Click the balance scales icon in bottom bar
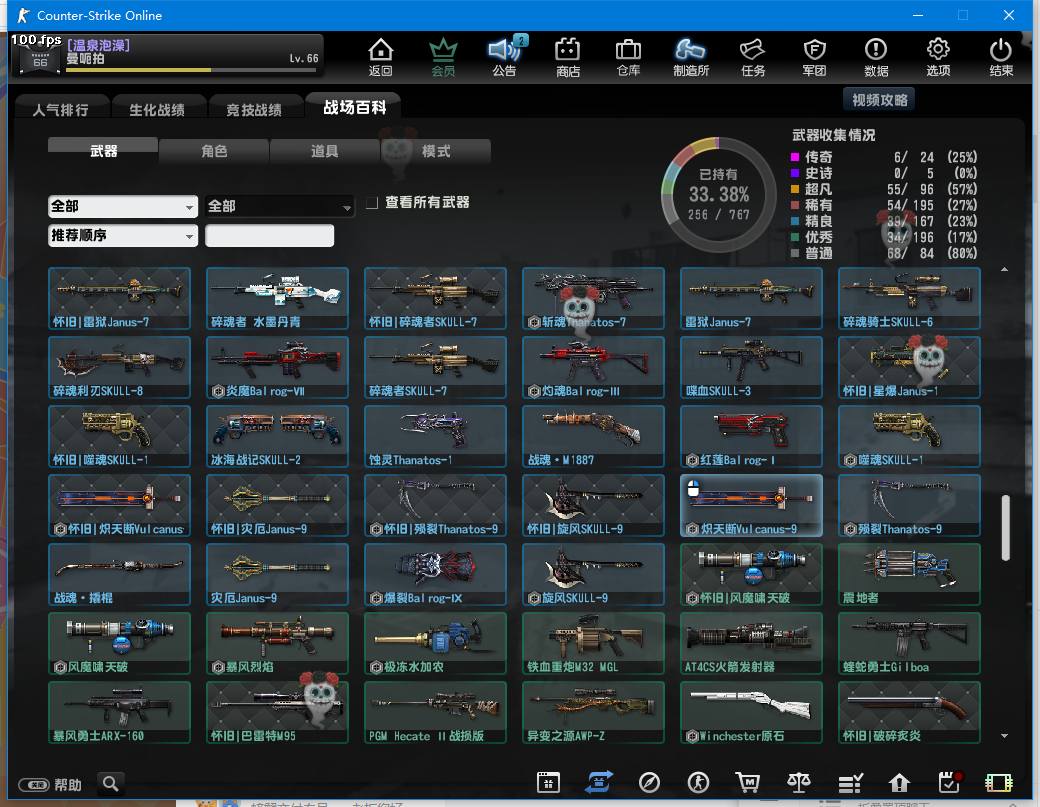The width and height of the screenshot is (1040, 807). tap(799, 783)
